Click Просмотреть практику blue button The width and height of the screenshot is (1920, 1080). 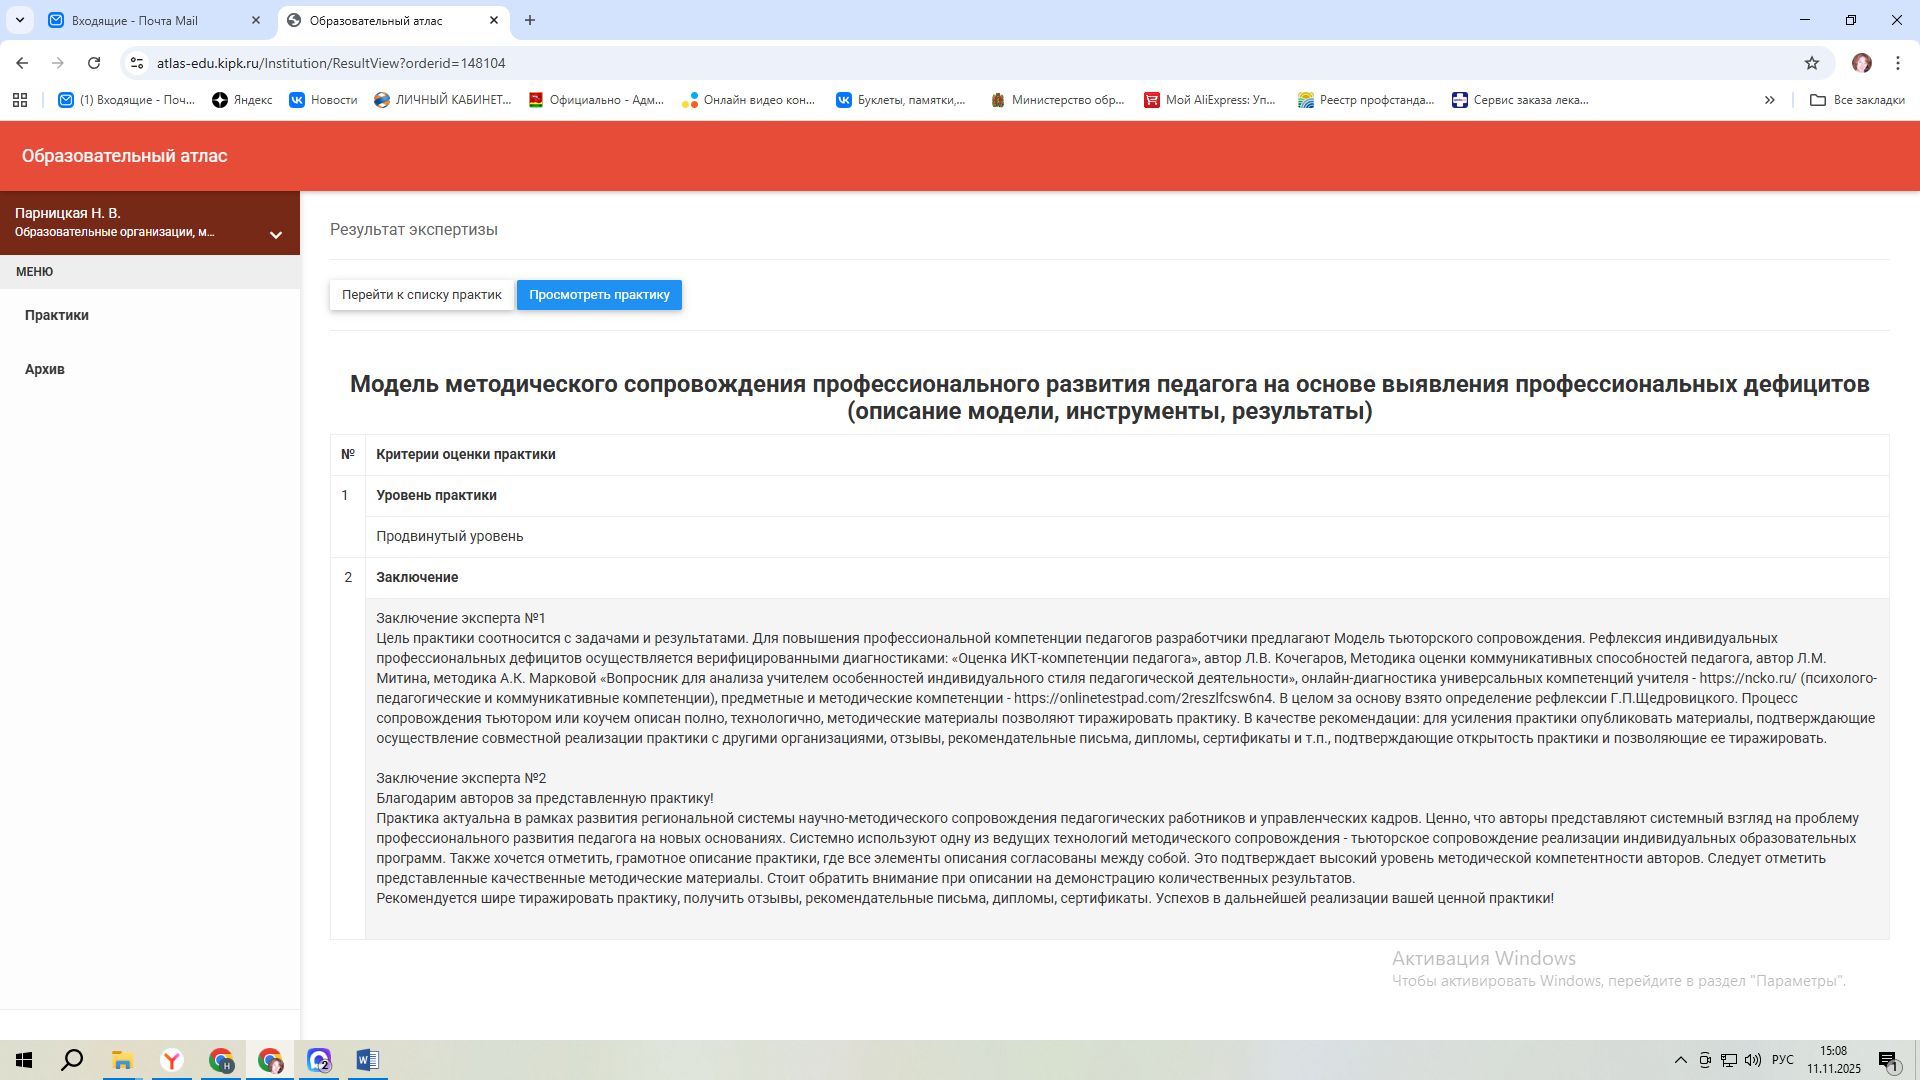(x=599, y=295)
